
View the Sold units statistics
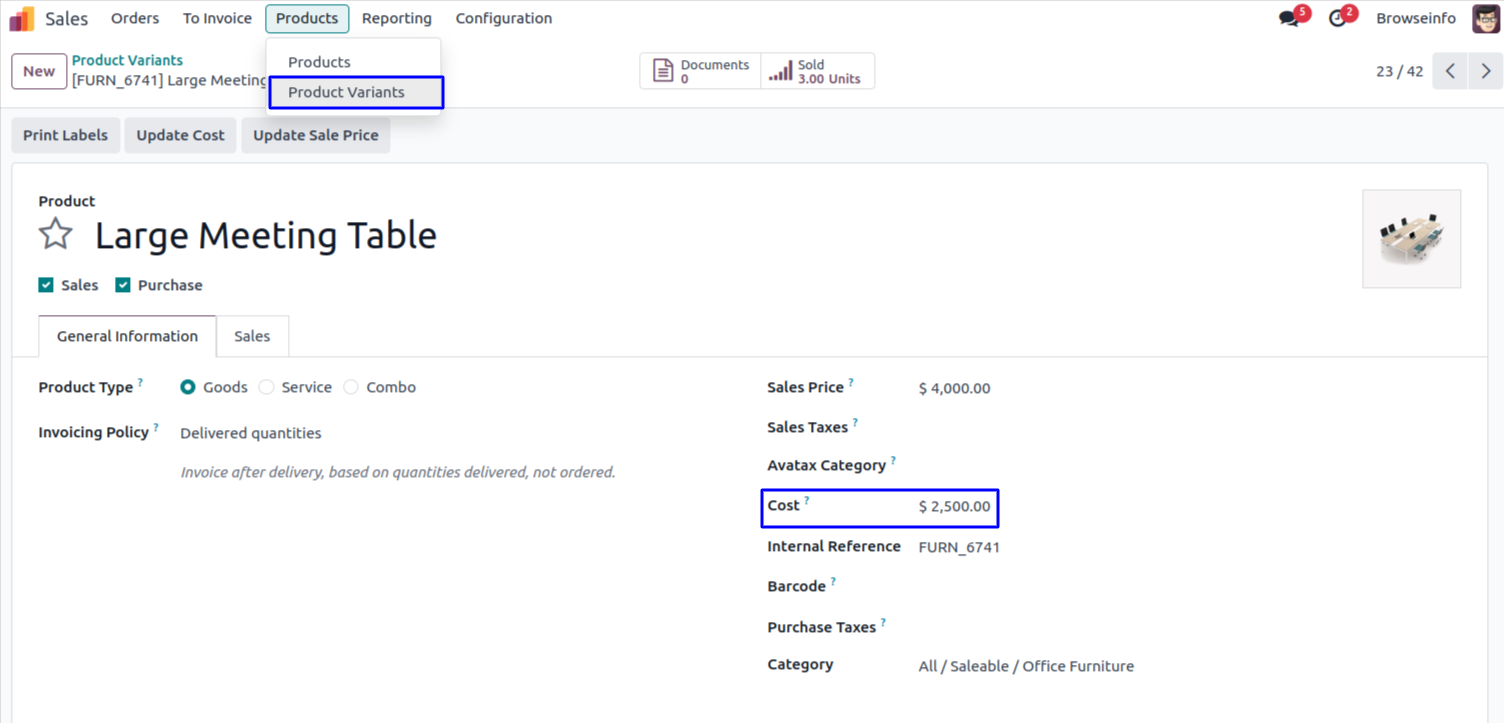816,71
